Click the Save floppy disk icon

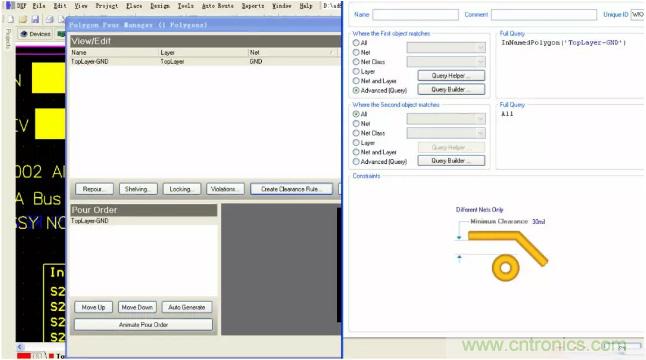[x=35, y=19]
